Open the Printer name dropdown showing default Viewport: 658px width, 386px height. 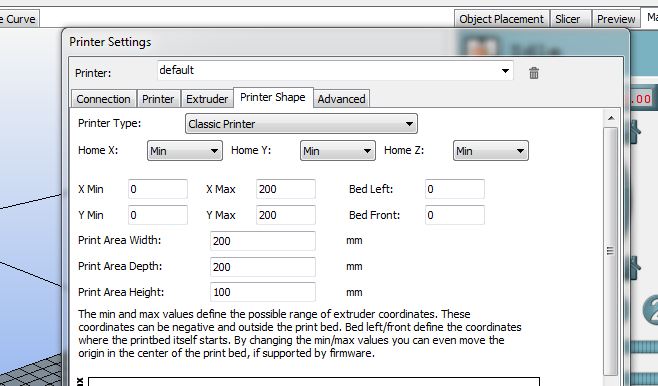[335, 70]
